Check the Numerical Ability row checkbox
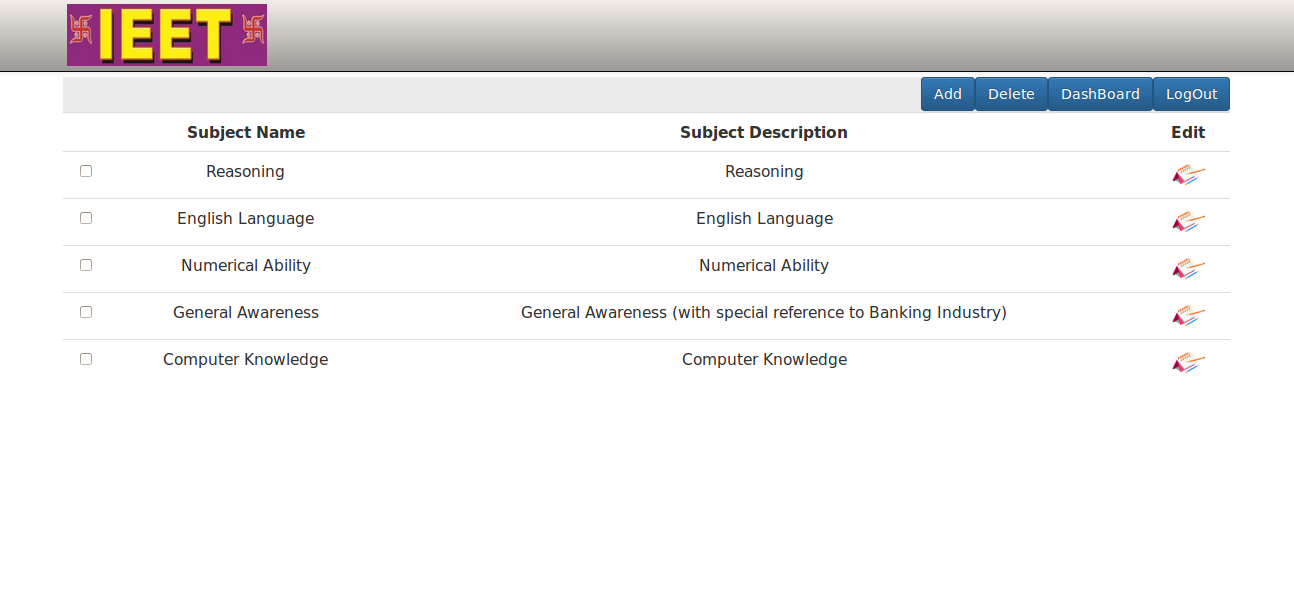 click(86, 265)
